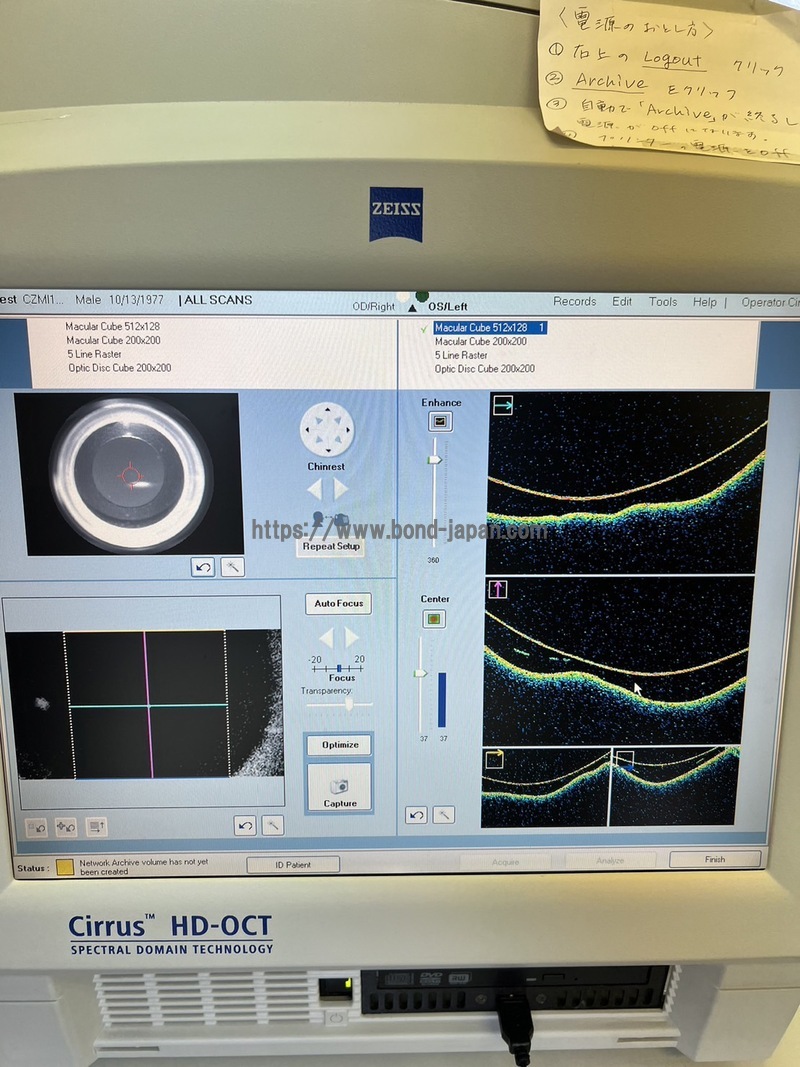Select Optic Disc Cube 200x200 in the OD/Right list
This screenshot has width=800, height=1067.
120,368
